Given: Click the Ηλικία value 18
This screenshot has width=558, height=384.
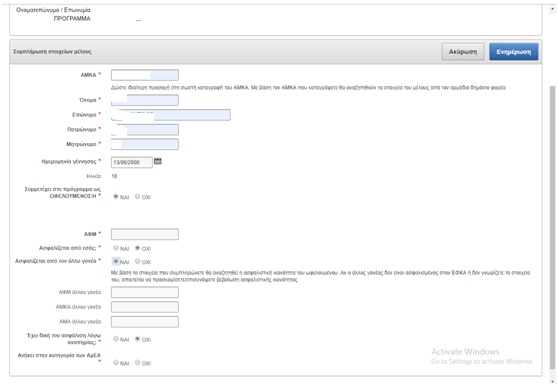Looking at the screenshot, I should click(114, 176).
